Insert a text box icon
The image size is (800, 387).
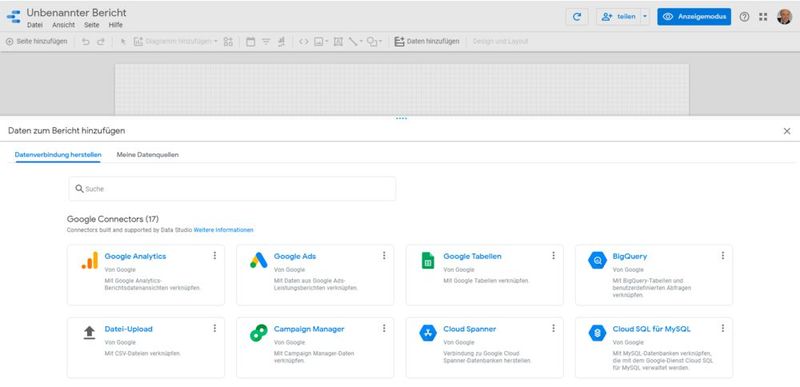(x=338, y=42)
